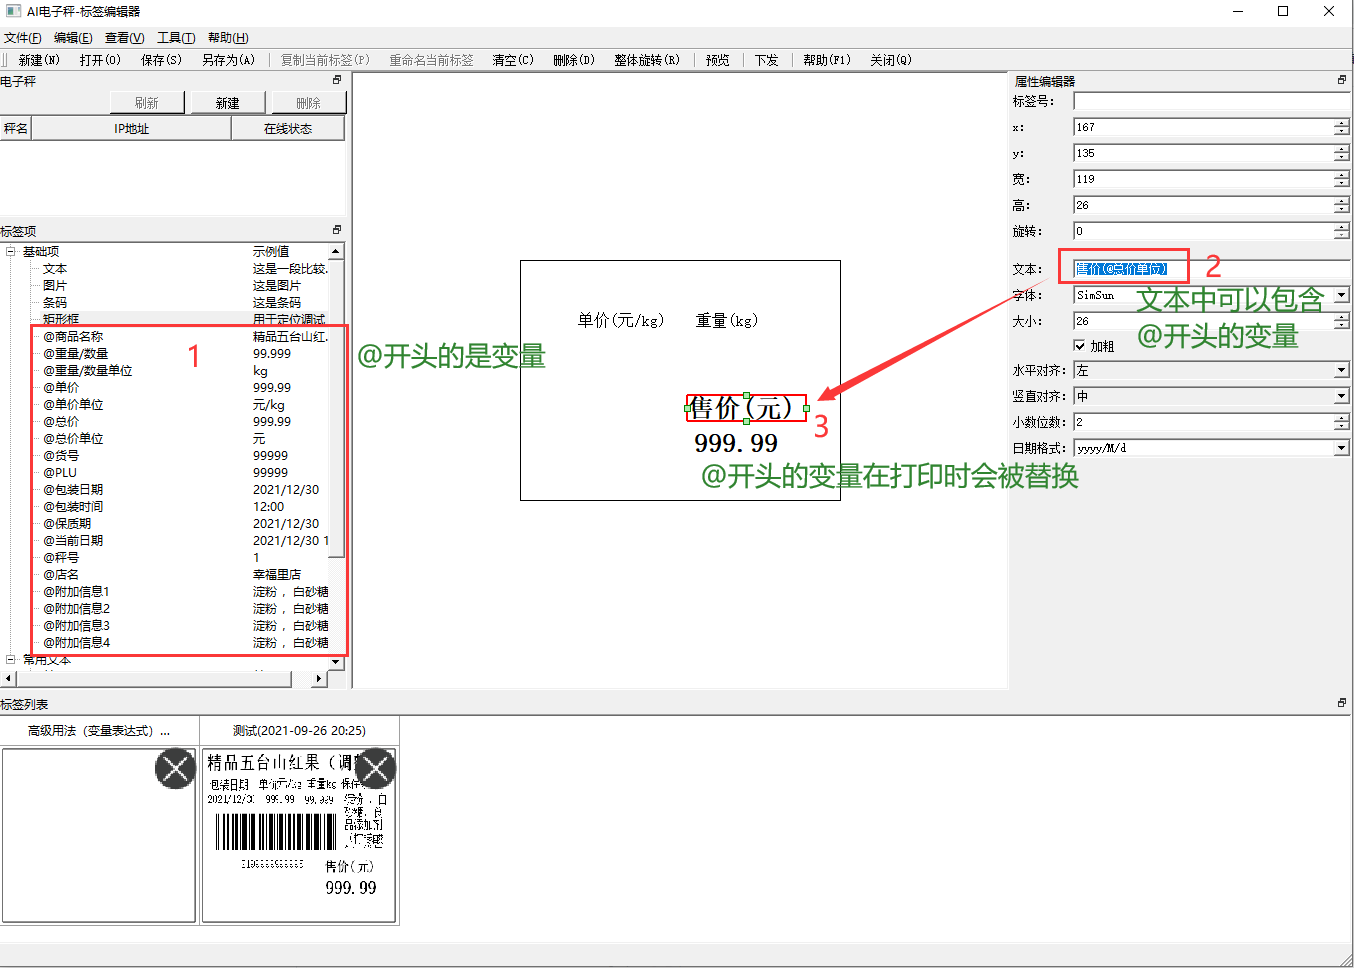The width and height of the screenshot is (1354, 968).
Task: Open the 水平对齐 alignment dropdown
Action: click(x=1341, y=370)
